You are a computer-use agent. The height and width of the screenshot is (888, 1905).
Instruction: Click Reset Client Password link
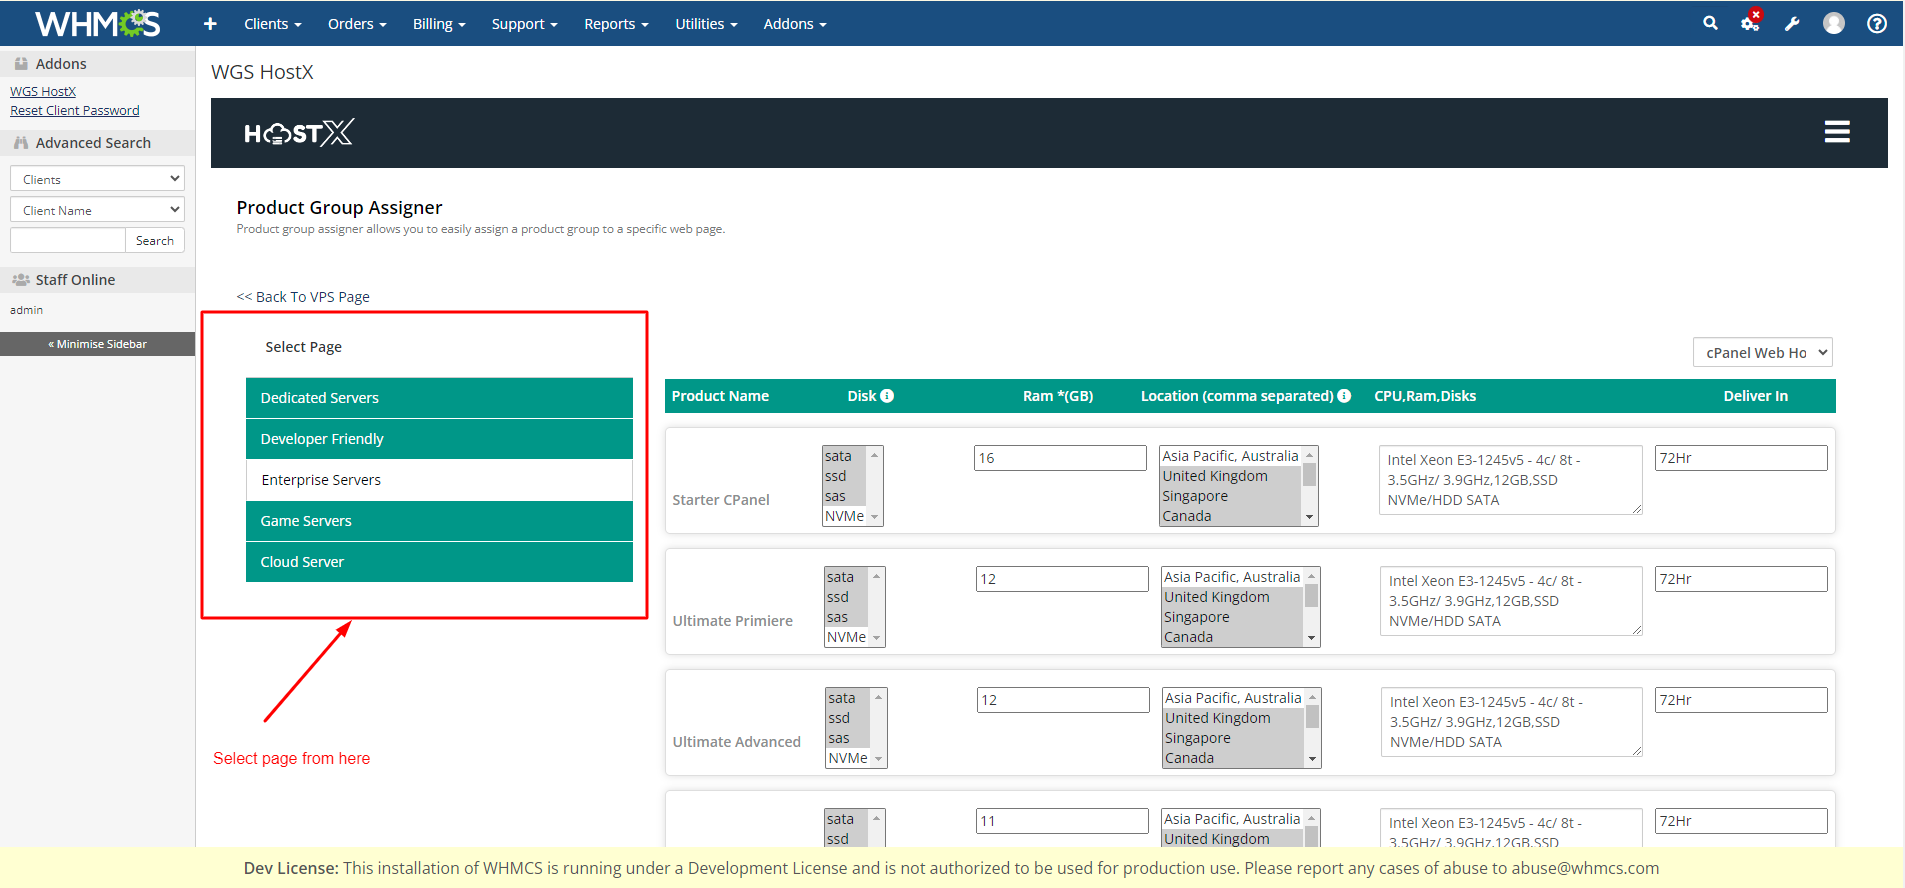pyautogui.click(x=75, y=111)
